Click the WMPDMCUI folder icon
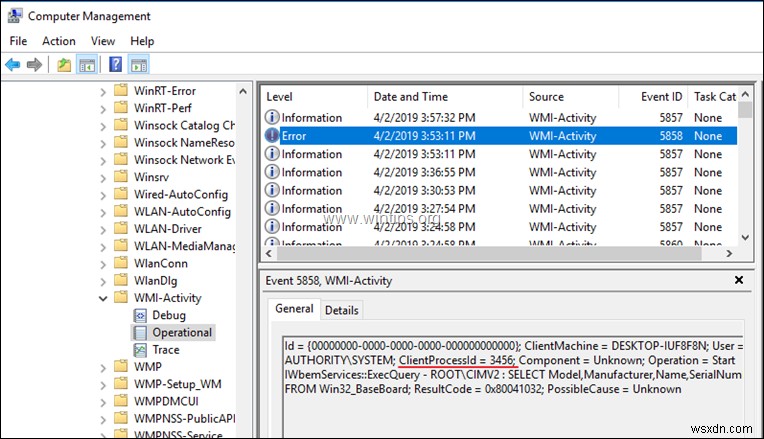This screenshot has width=764, height=439. (x=121, y=401)
